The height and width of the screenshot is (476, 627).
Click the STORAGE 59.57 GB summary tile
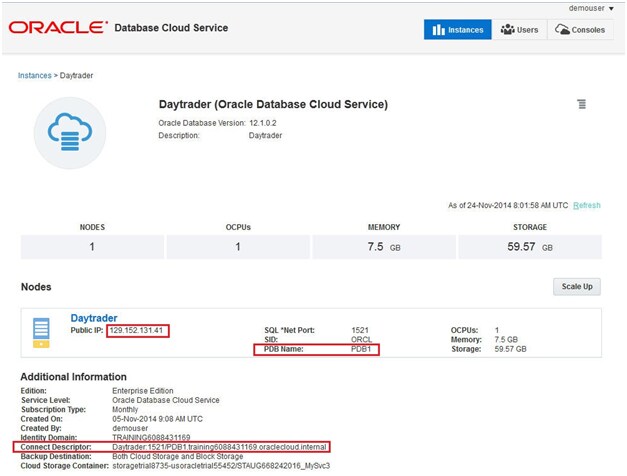point(530,247)
